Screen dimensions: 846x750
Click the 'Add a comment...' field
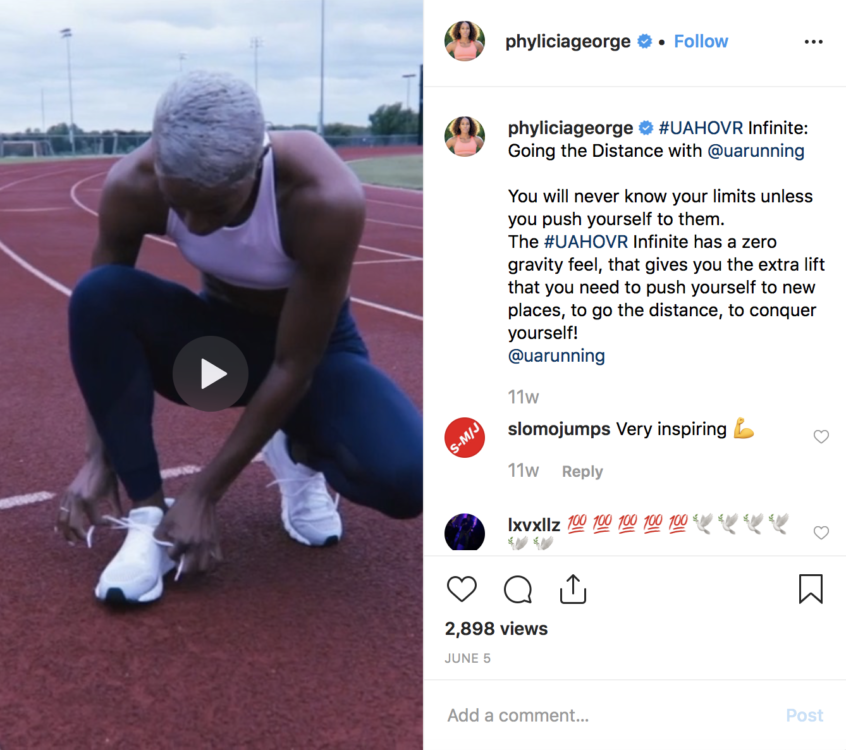(610, 715)
